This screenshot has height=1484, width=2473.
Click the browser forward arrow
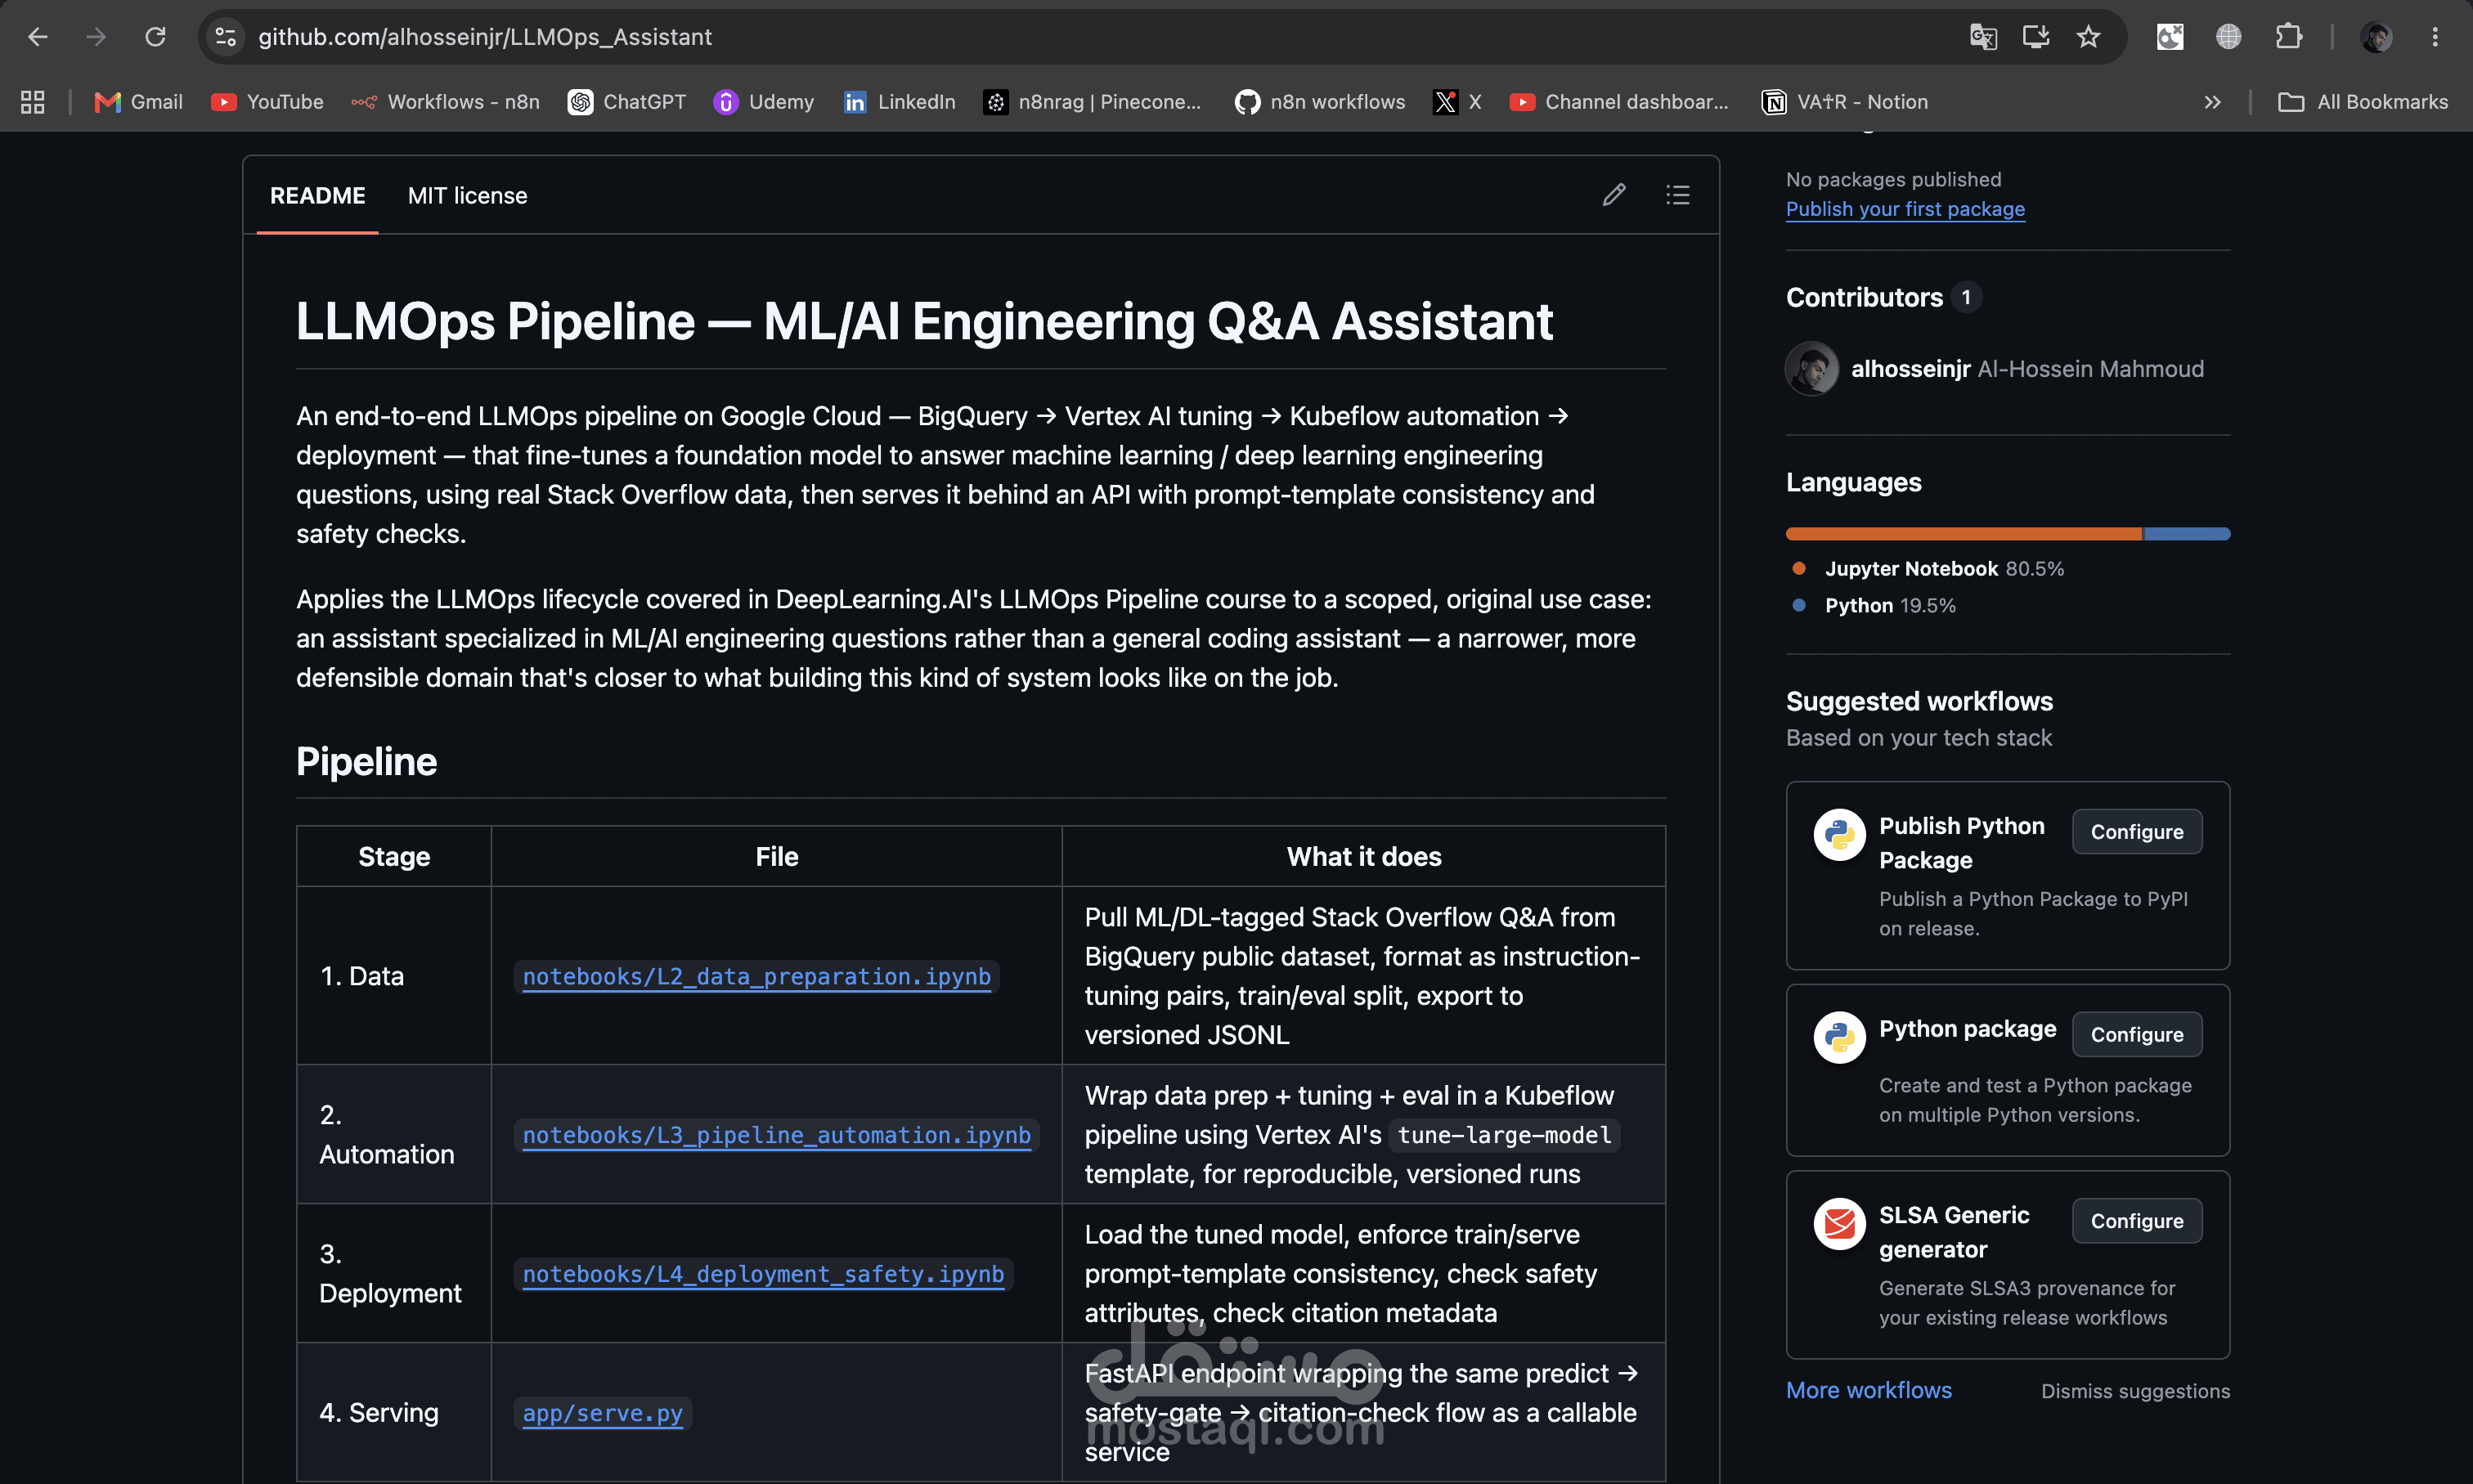click(x=96, y=37)
